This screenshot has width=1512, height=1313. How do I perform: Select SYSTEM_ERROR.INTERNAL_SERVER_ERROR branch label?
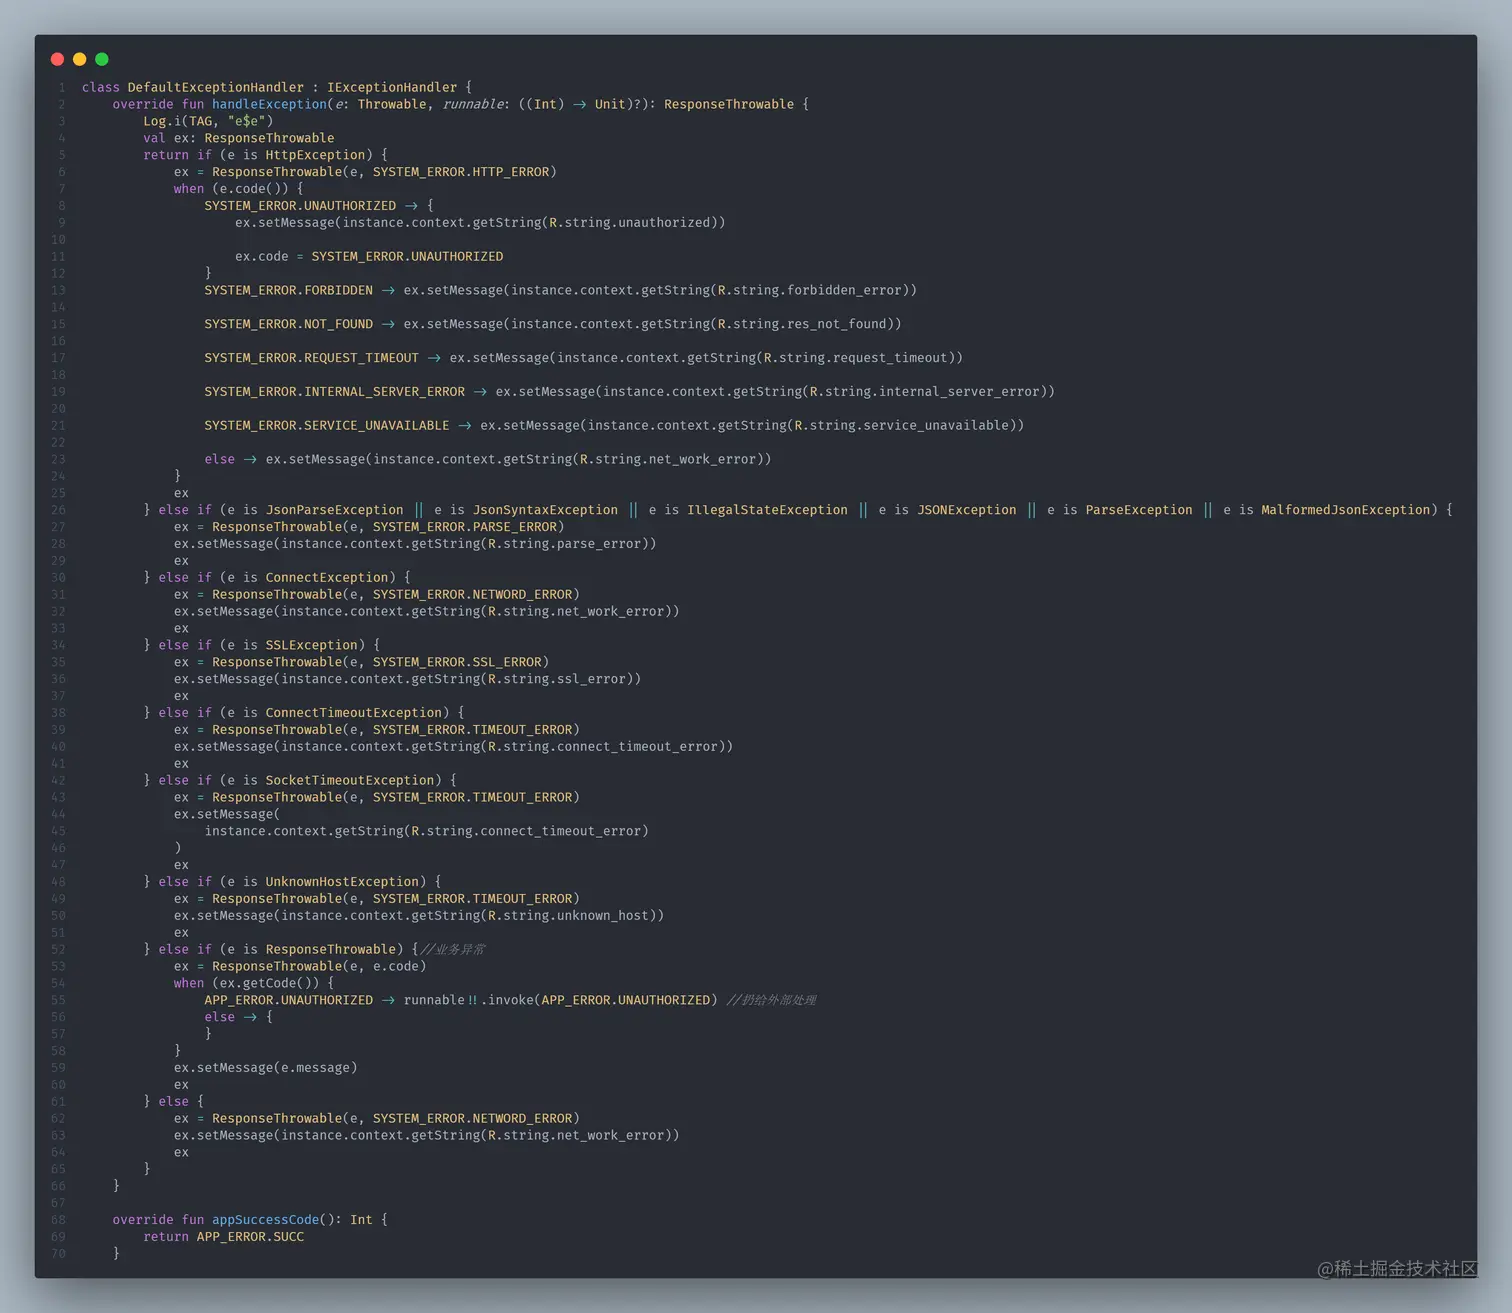click(334, 392)
